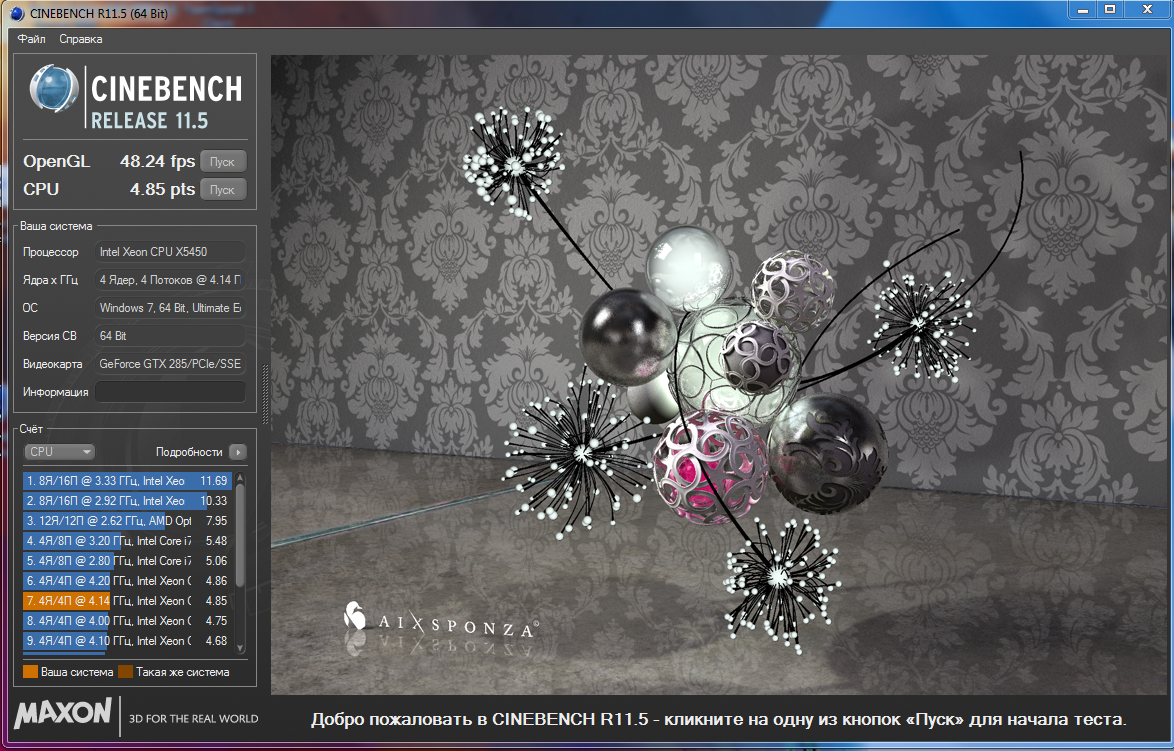Viewport: 1174px width, 751px height.
Task: Click the Версия CB field 64 Bit
Action: coord(171,335)
